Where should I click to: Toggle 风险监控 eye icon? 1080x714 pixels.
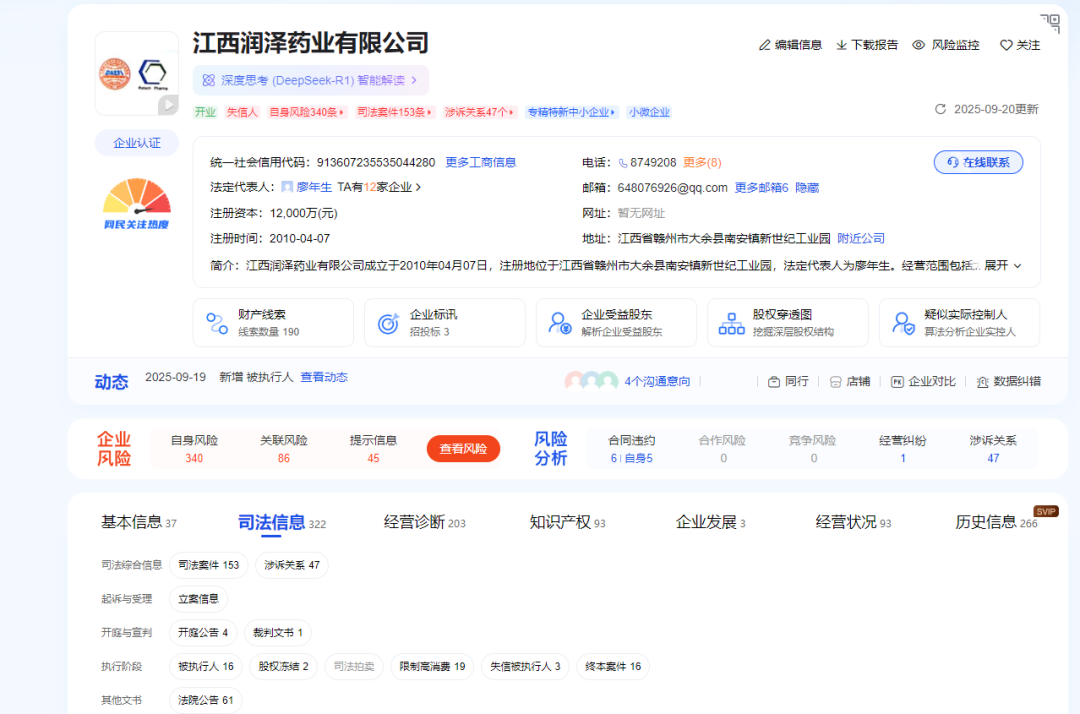919,45
